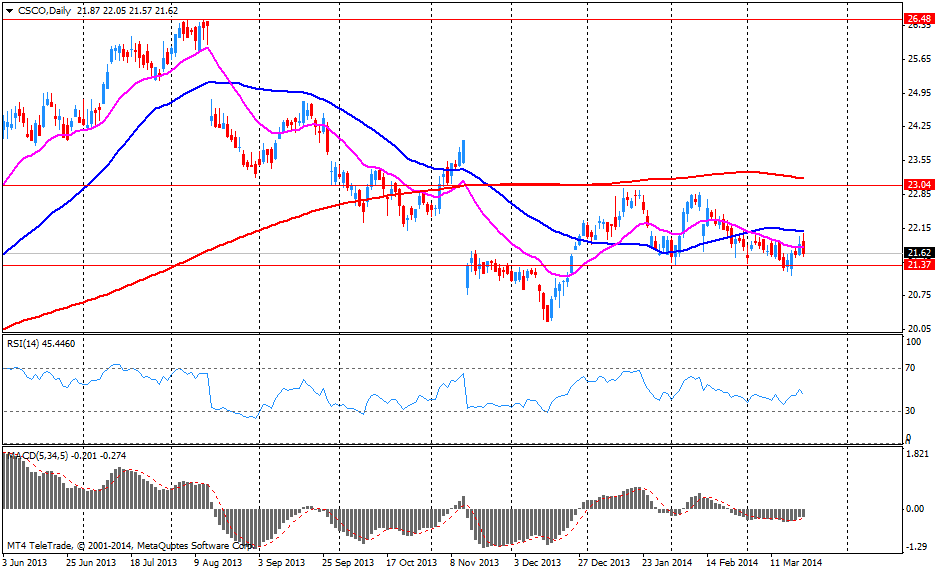Click the 8 Nov 2013 date label
Viewport: 942px width, 571px height.
click(476, 563)
